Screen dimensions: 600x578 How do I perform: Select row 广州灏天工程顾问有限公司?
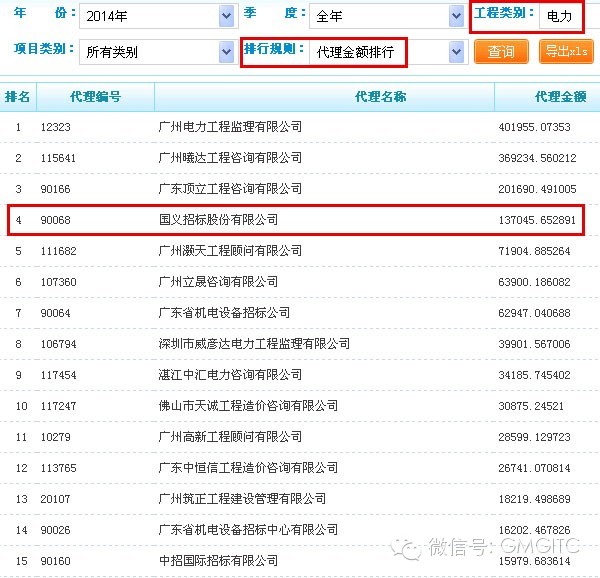(300, 251)
